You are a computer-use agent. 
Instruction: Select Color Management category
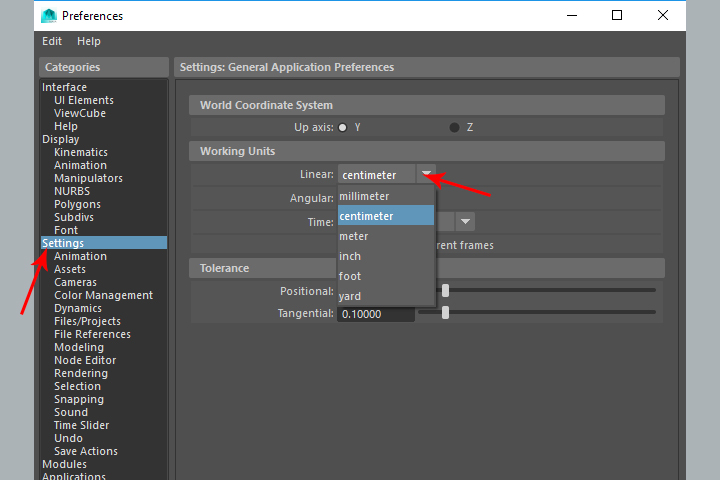pyautogui.click(x=103, y=295)
